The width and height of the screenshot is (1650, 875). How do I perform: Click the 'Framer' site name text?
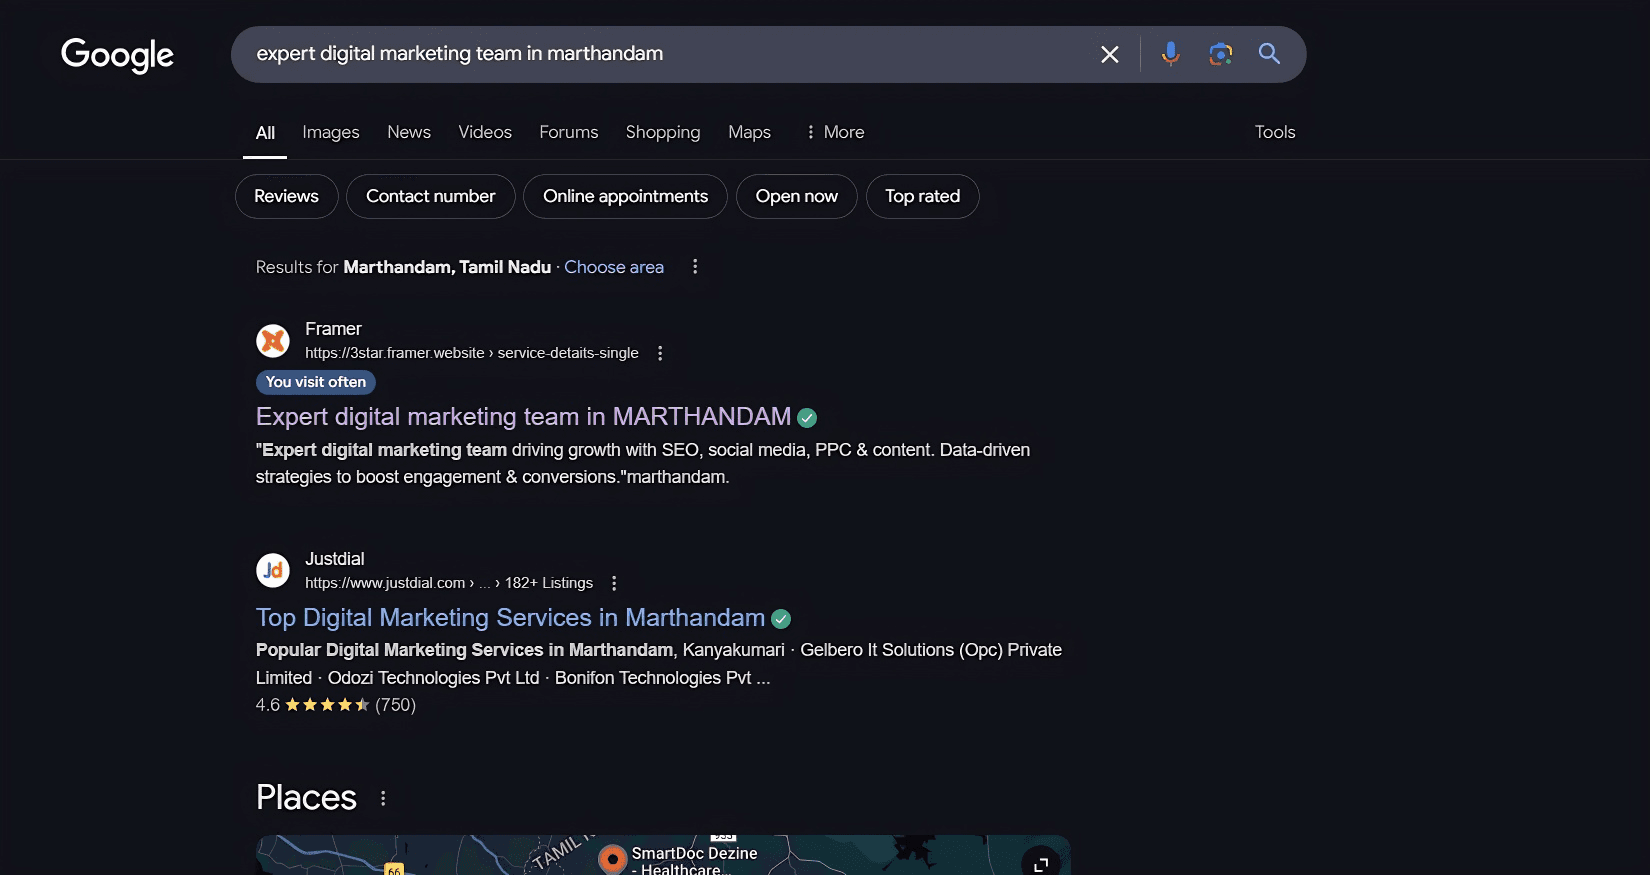tap(333, 329)
